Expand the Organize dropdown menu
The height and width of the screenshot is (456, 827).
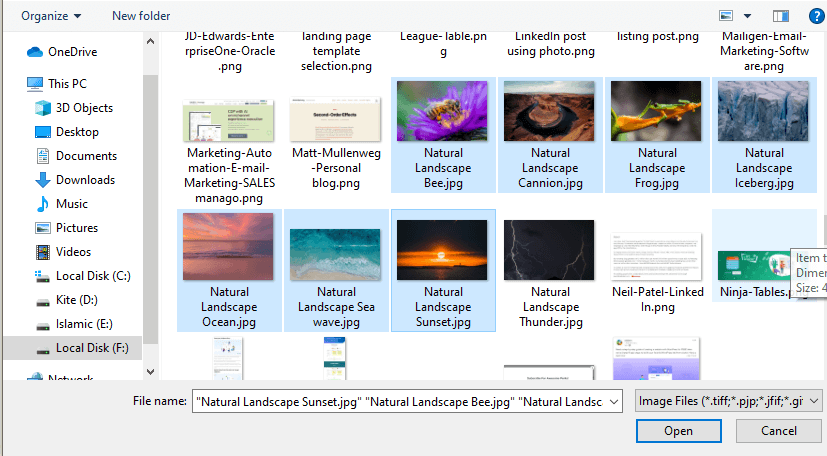[x=51, y=16]
